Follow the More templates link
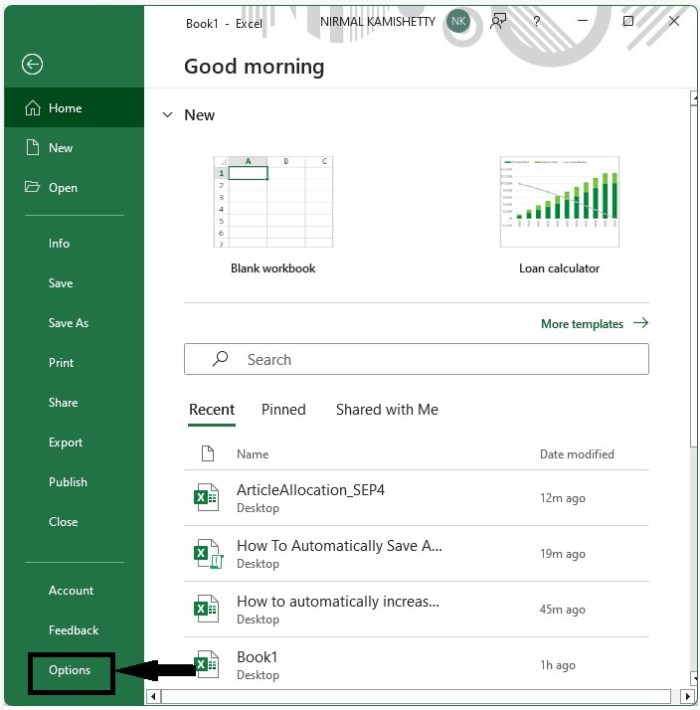The image size is (700, 710). 595,324
